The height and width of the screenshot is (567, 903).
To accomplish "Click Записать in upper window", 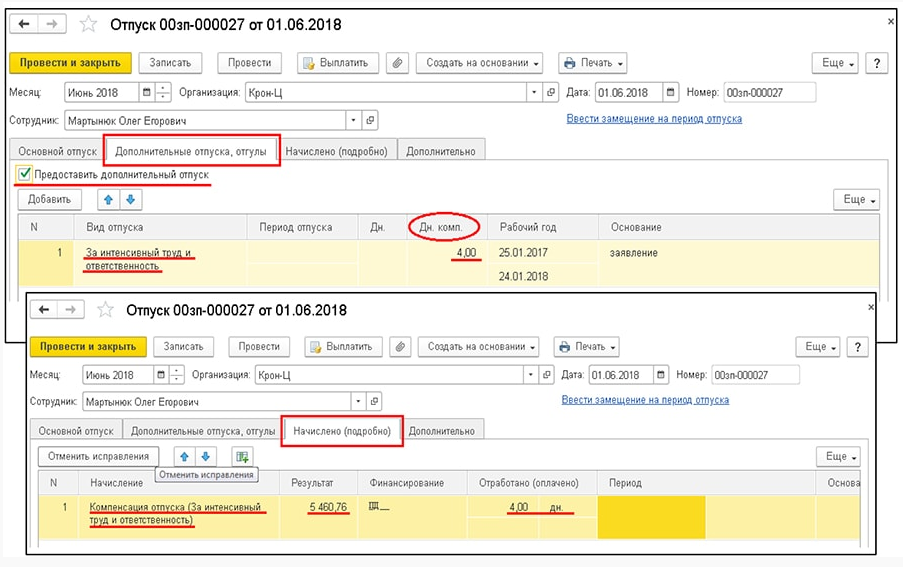I will coord(170,63).
